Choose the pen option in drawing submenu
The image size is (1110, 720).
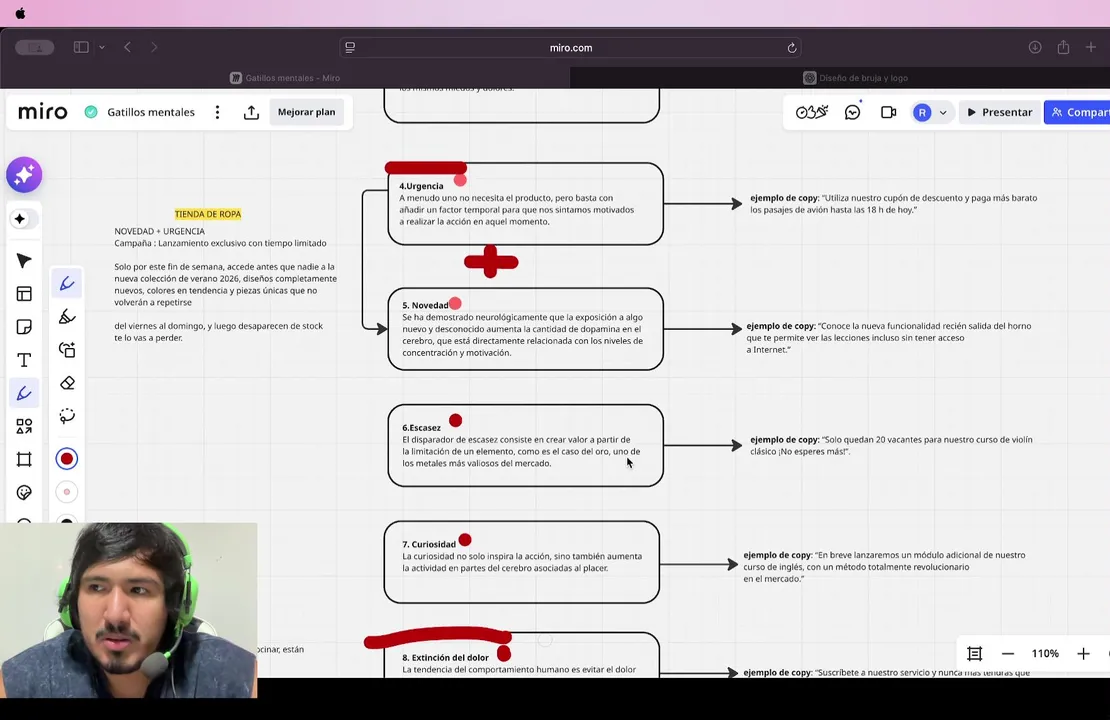click(x=67, y=284)
